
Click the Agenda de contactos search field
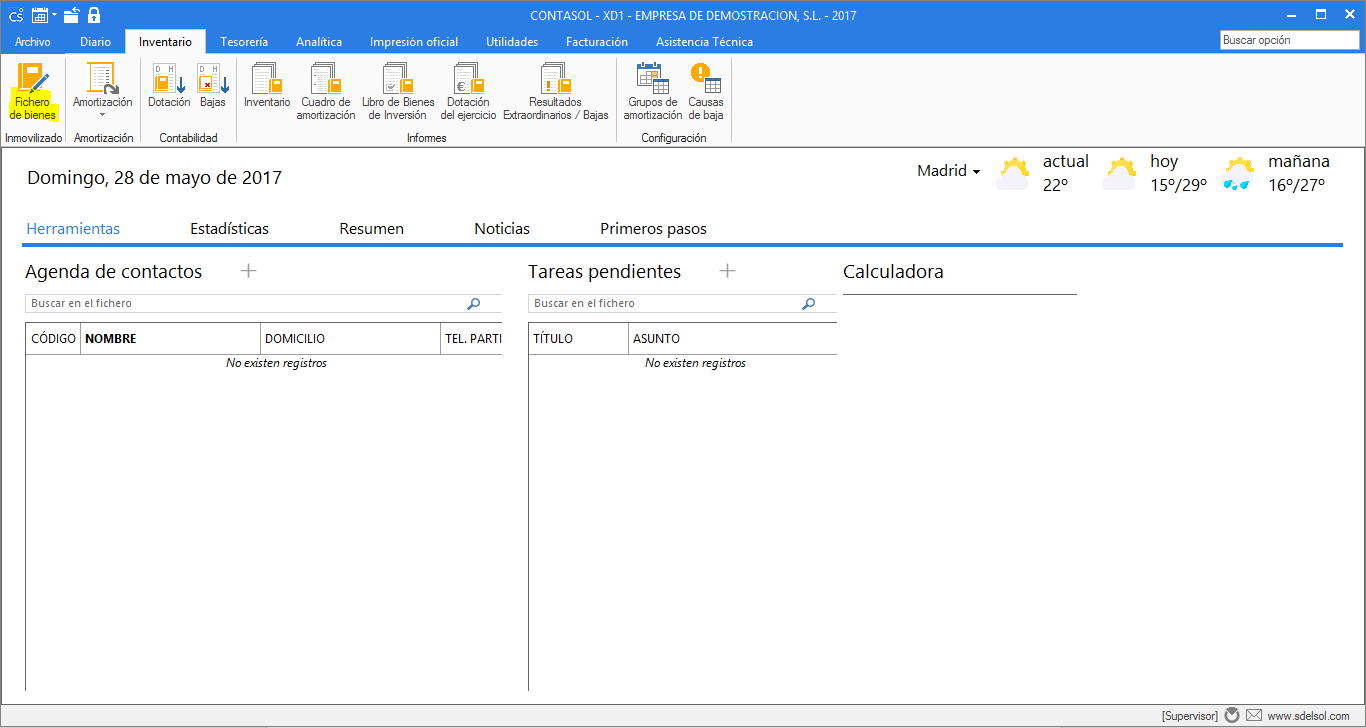[263, 303]
